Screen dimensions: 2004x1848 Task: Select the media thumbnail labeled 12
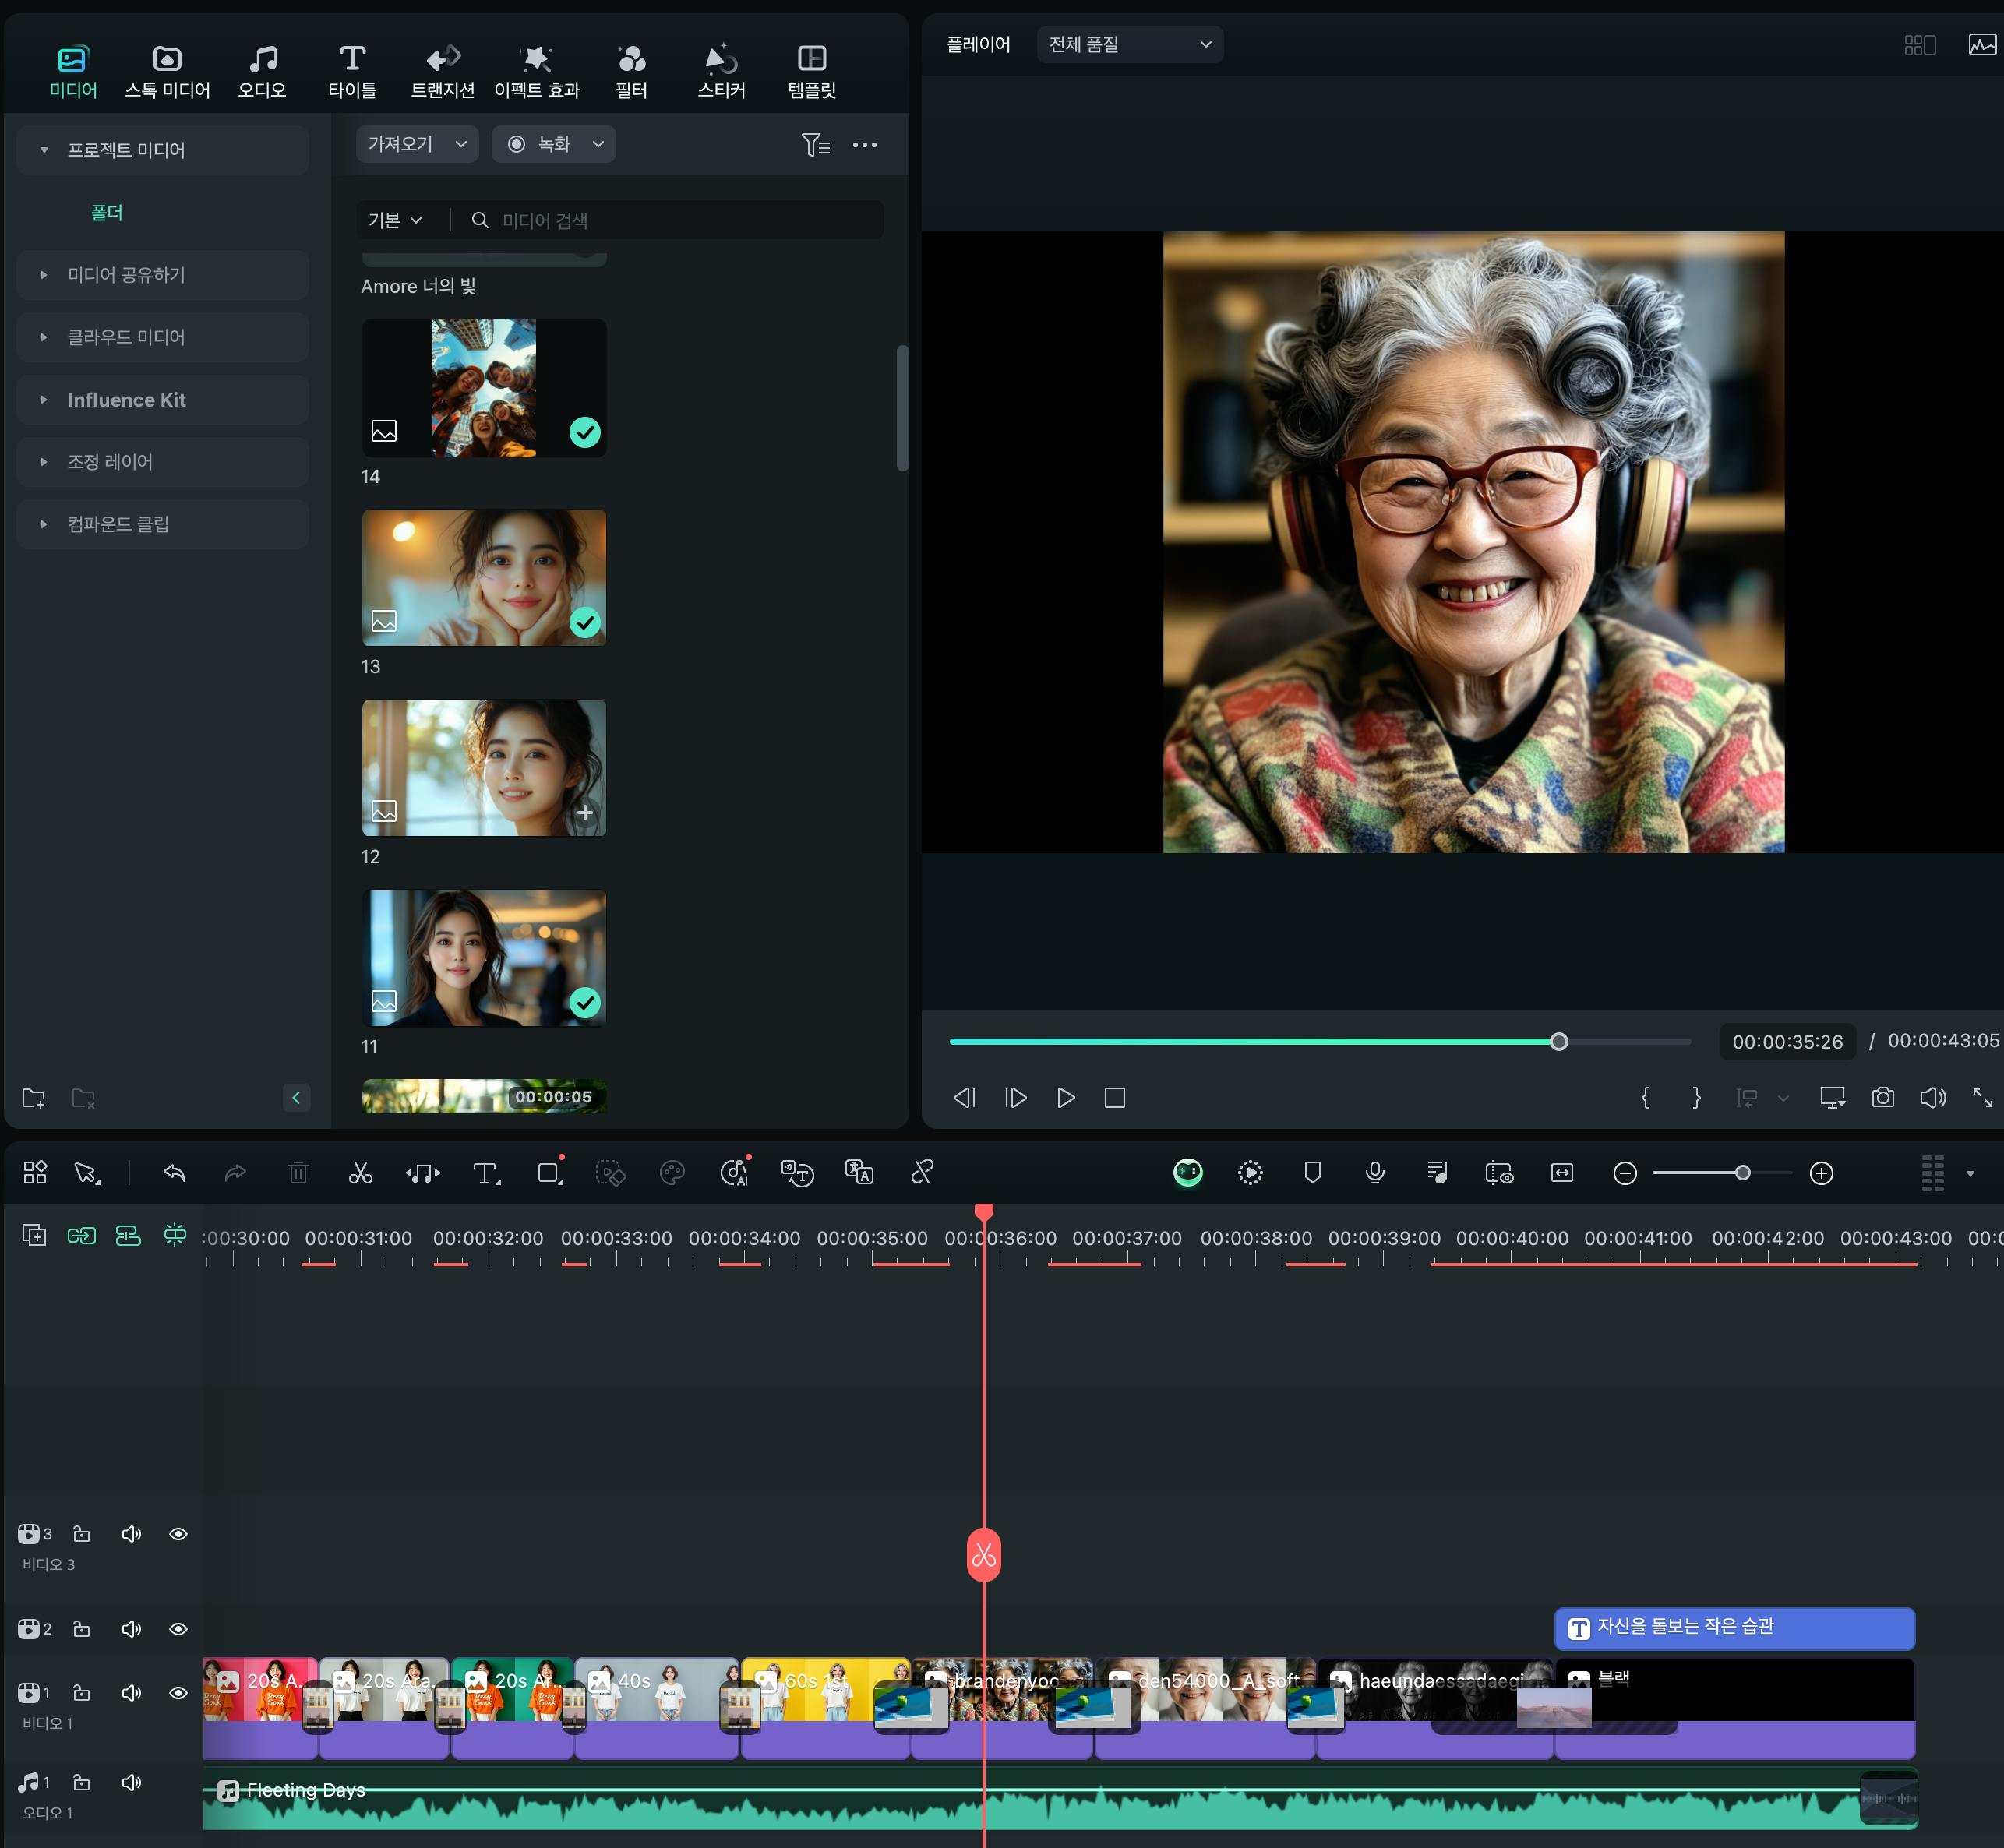click(484, 768)
